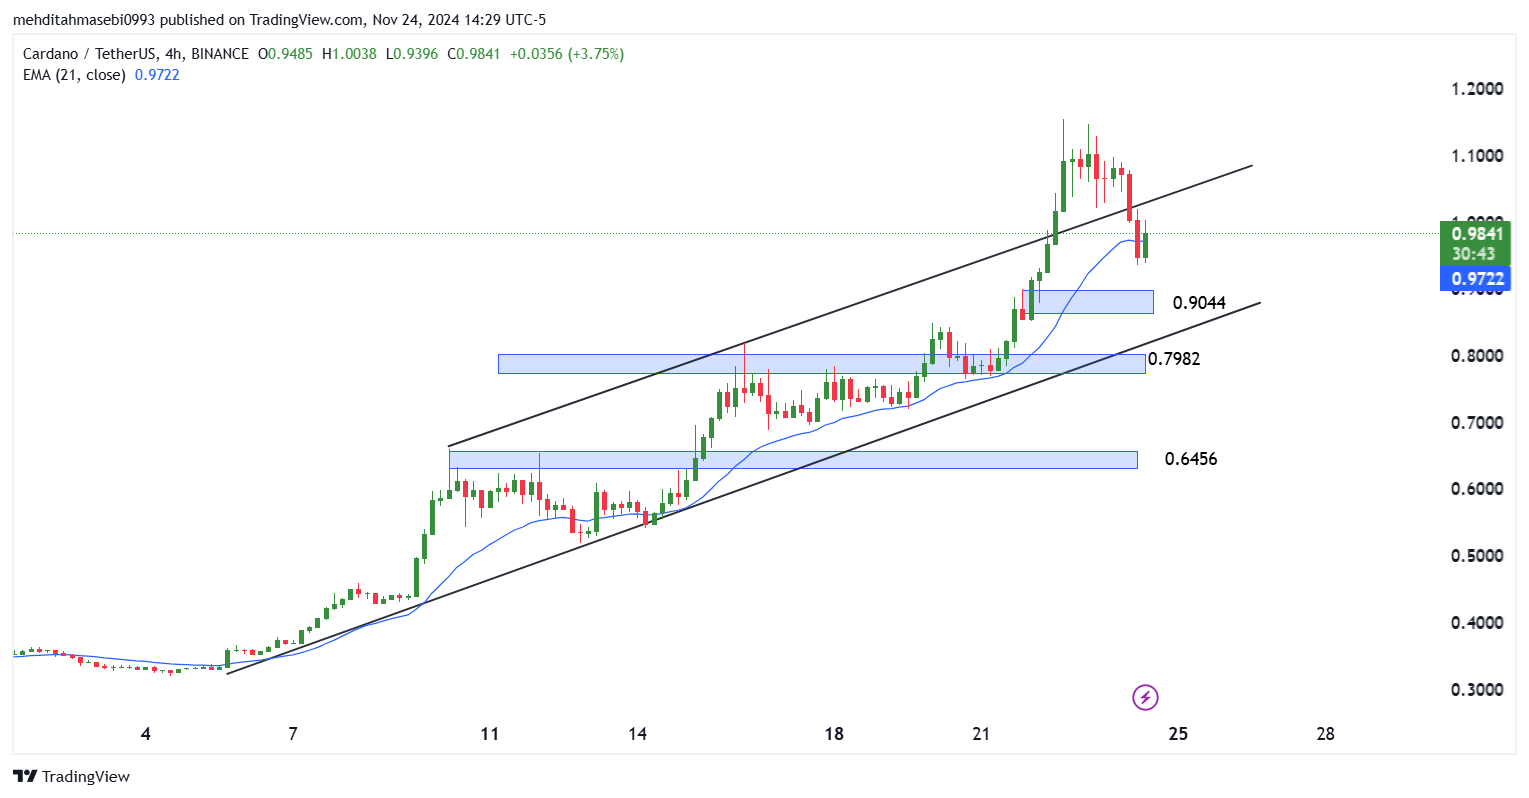Click date label 11 on time axis
This screenshot has height=798, width=1529.
coord(489,734)
